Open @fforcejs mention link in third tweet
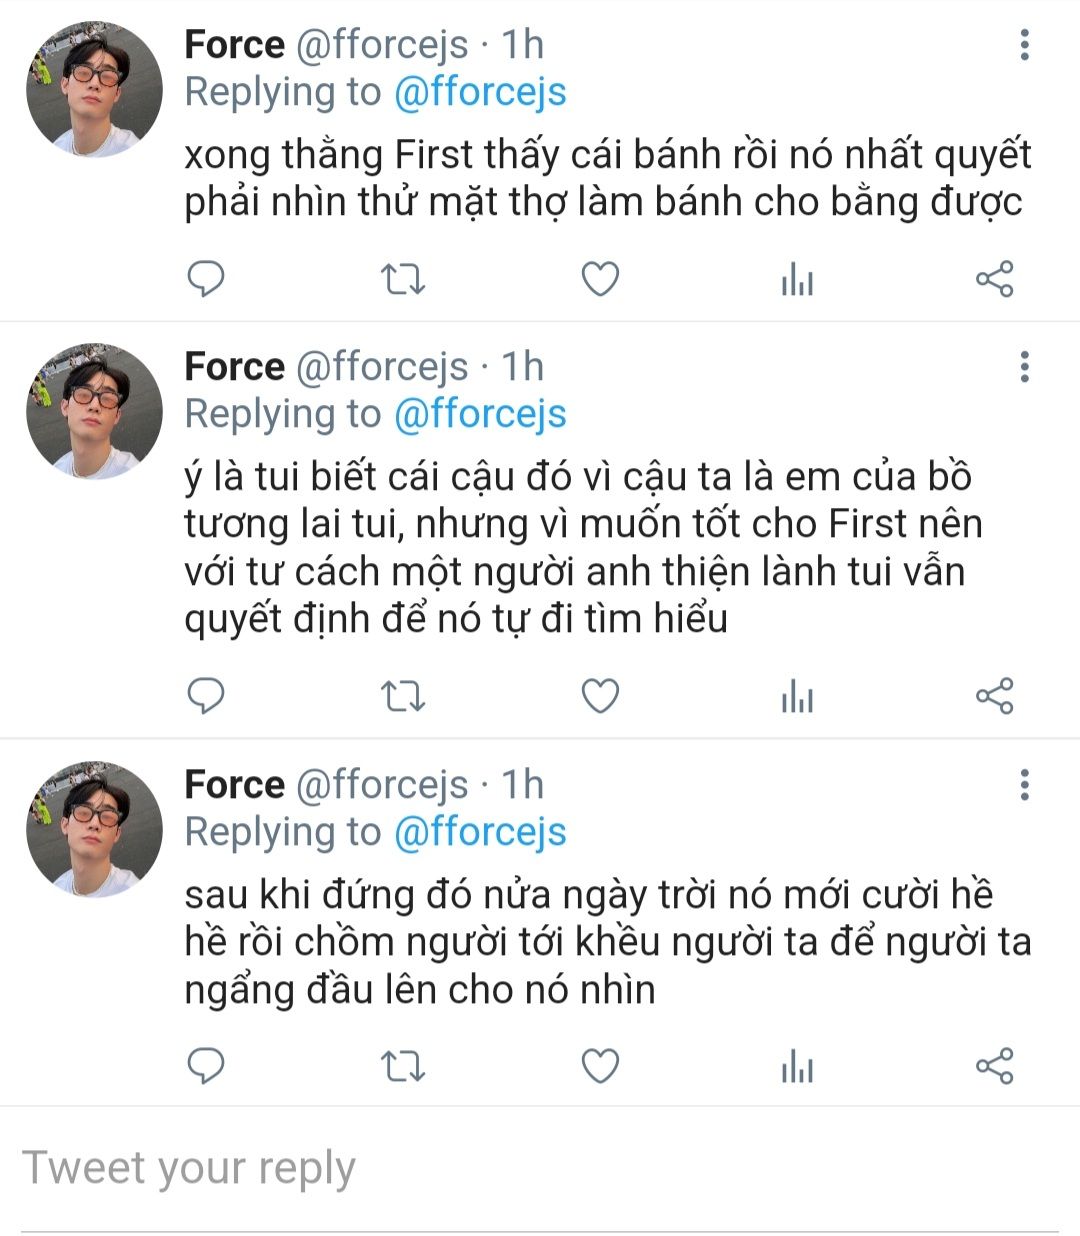The image size is (1080, 1236). tap(480, 832)
